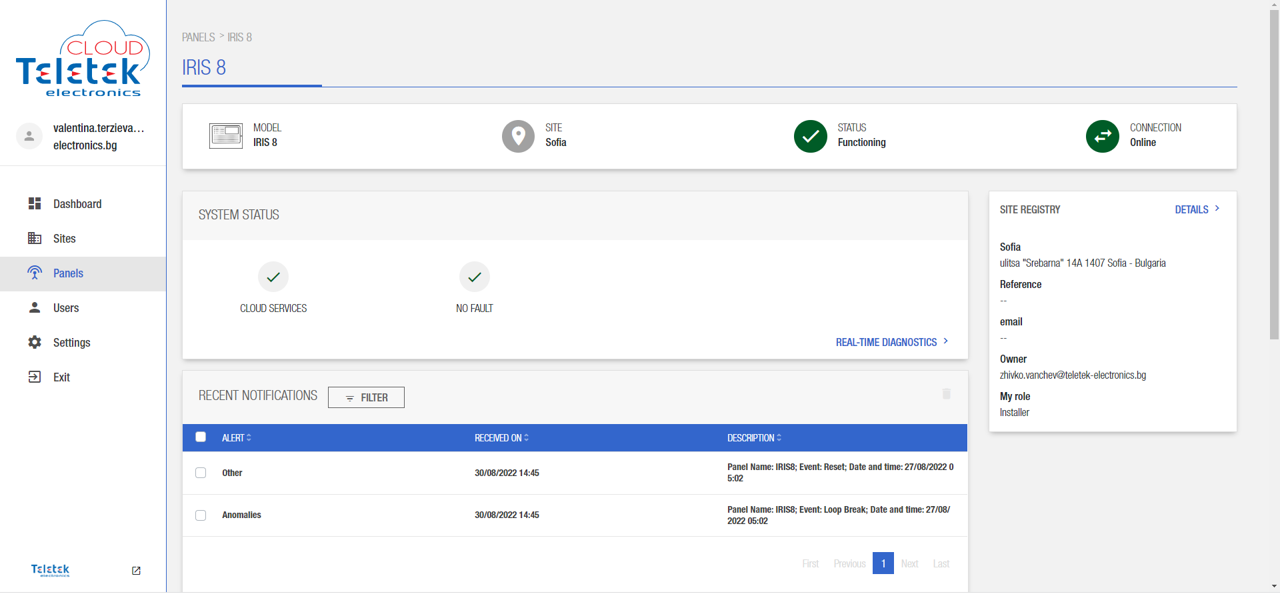
Task: Check the 'Anomalies' alert row checkbox
Action: tap(201, 515)
